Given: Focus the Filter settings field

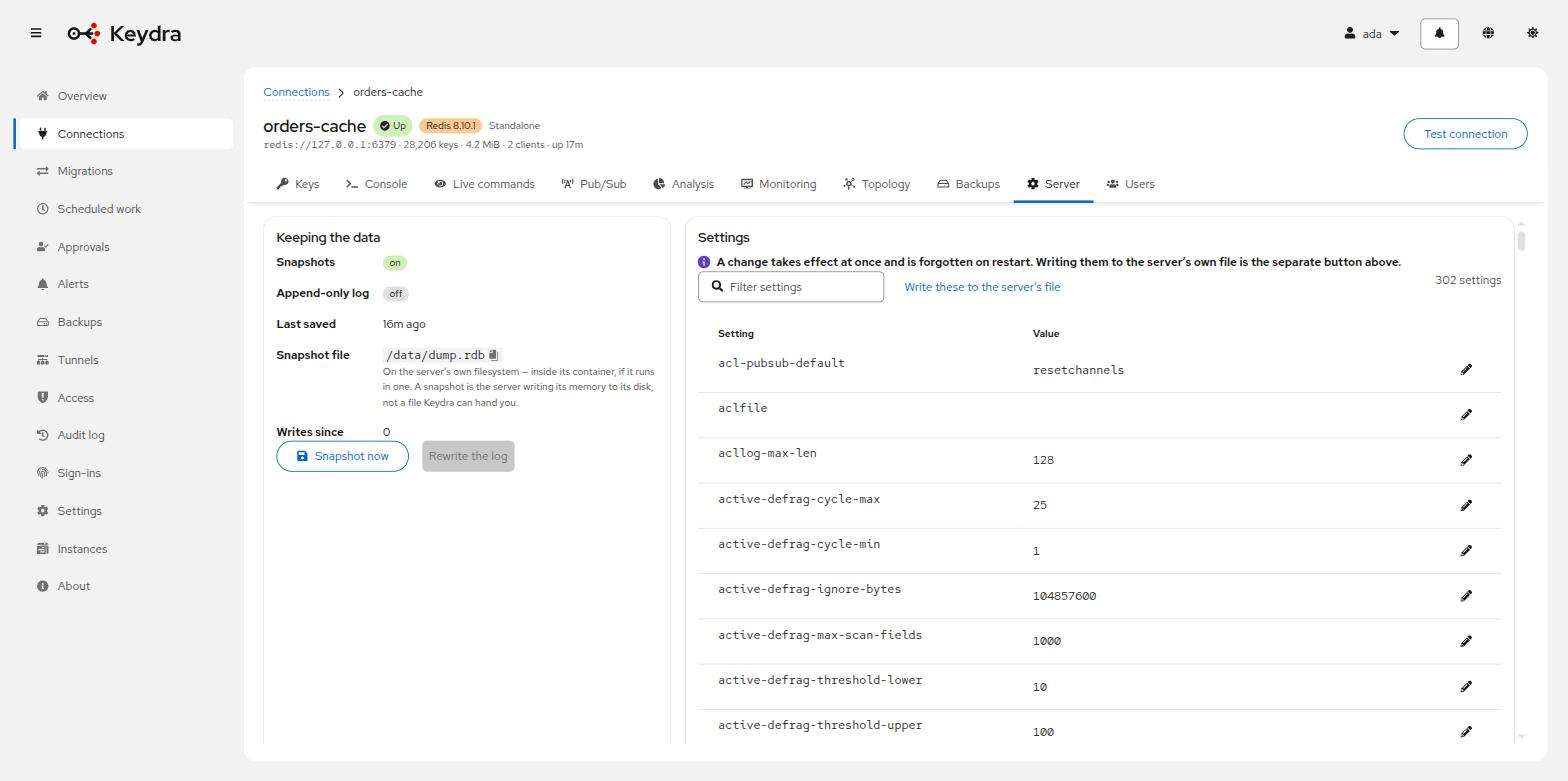Looking at the screenshot, I should (791, 287).
